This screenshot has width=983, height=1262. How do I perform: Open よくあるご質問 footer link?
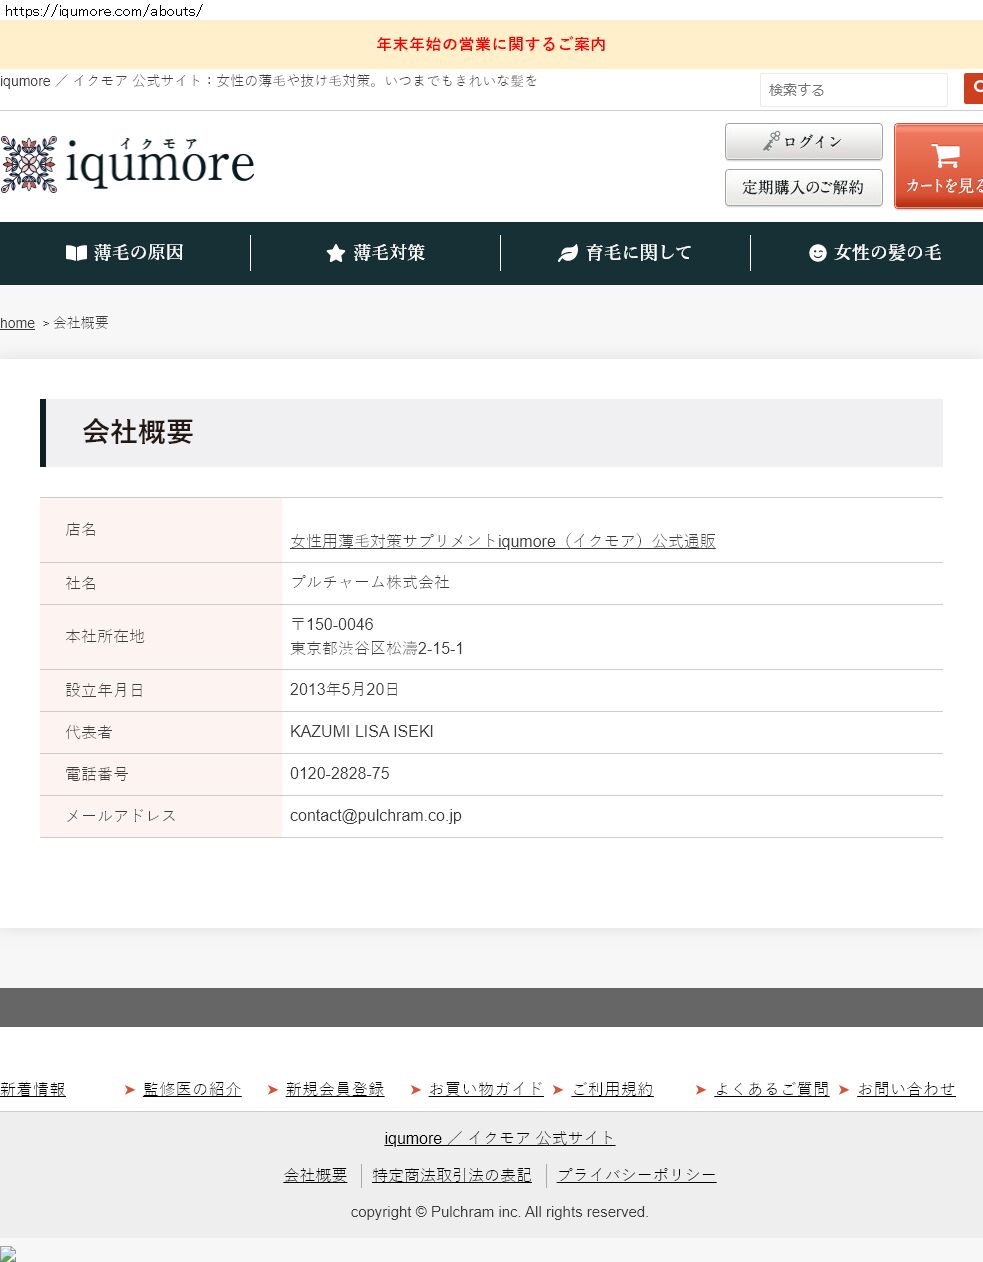[771, 1089]
